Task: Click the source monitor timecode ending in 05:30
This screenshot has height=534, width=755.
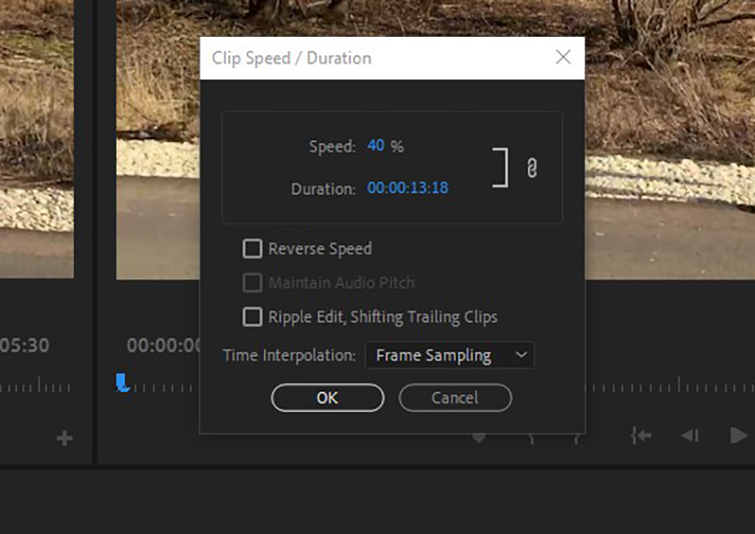Action: (x=25, y=346)
